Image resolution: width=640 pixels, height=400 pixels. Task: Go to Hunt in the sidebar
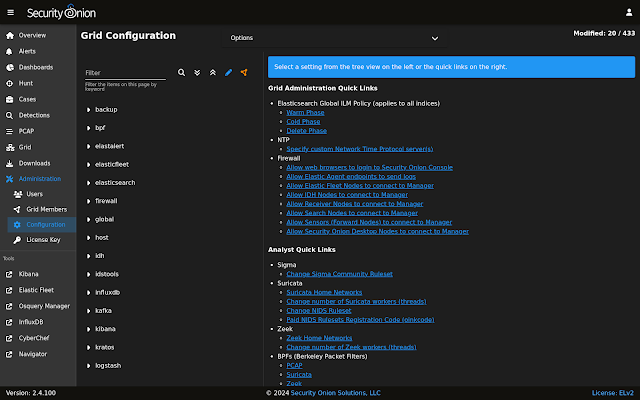[x=26, y=83]
